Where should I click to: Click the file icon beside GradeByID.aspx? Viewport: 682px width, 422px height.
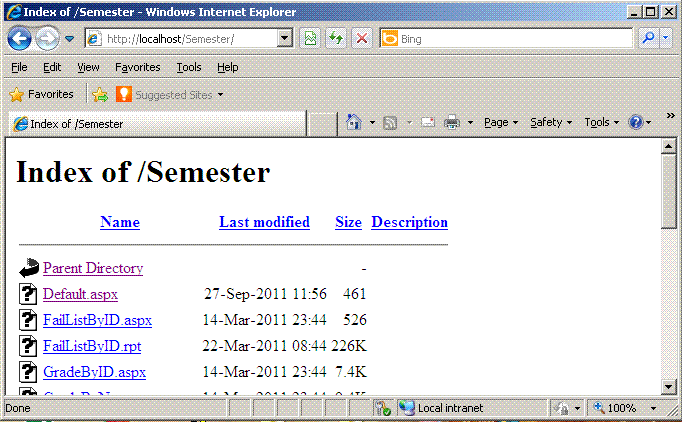pyautogui.click(x=28, y=372)
